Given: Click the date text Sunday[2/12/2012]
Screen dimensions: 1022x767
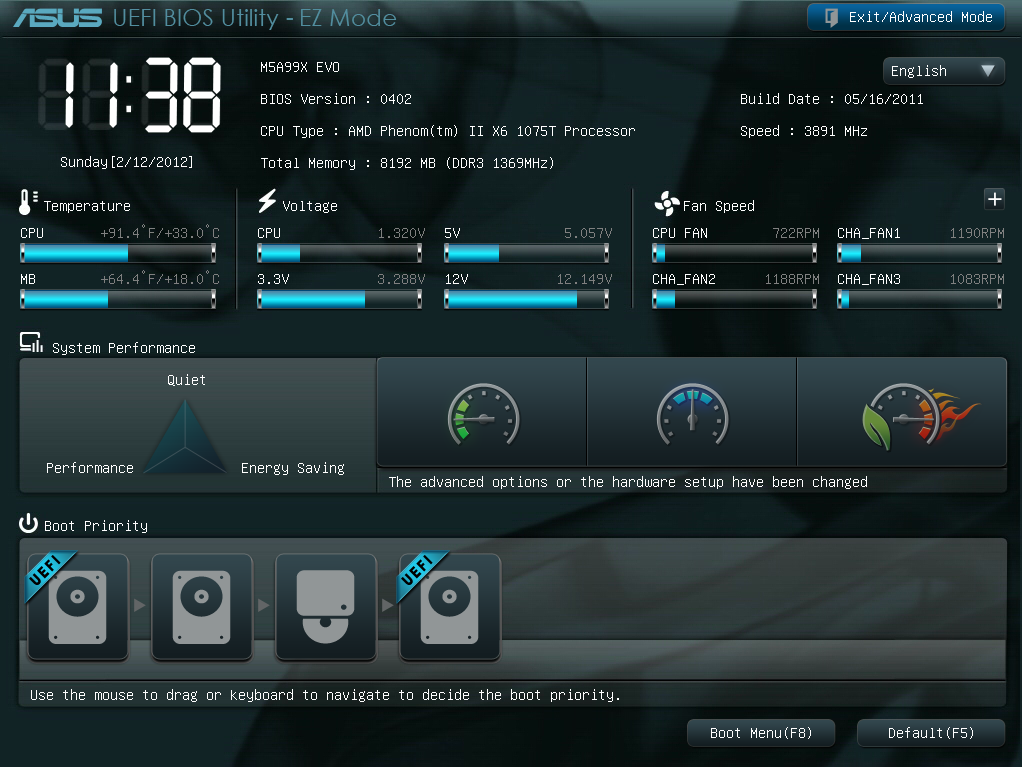Looking at the screenshot, I should click(126, 162).
